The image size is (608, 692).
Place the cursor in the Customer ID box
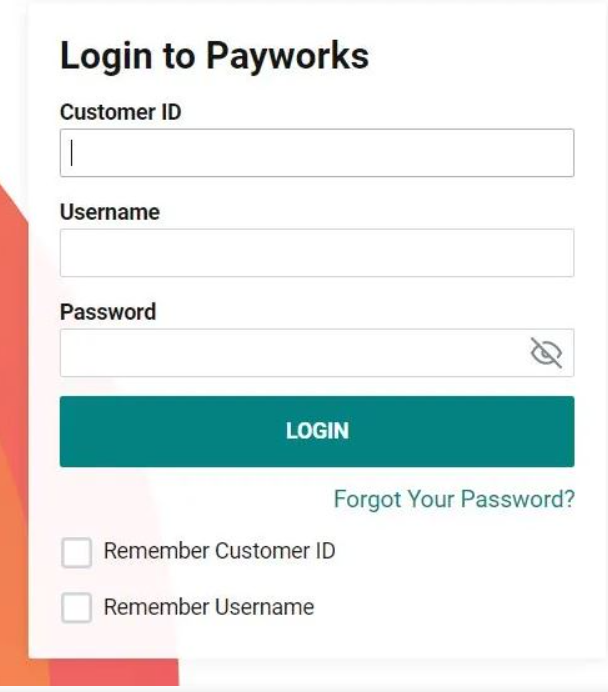pyautogui.click(x=317, y=153)
